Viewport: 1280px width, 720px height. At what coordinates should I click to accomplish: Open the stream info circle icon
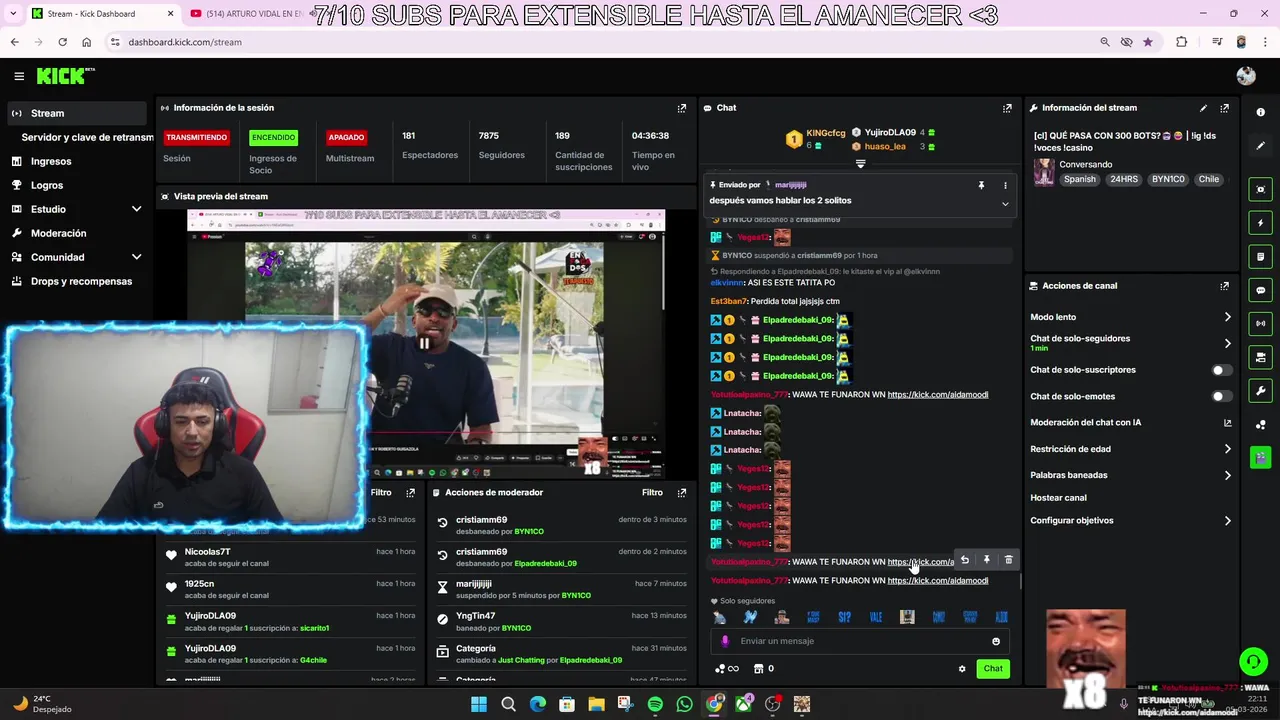coord(1261,112)
